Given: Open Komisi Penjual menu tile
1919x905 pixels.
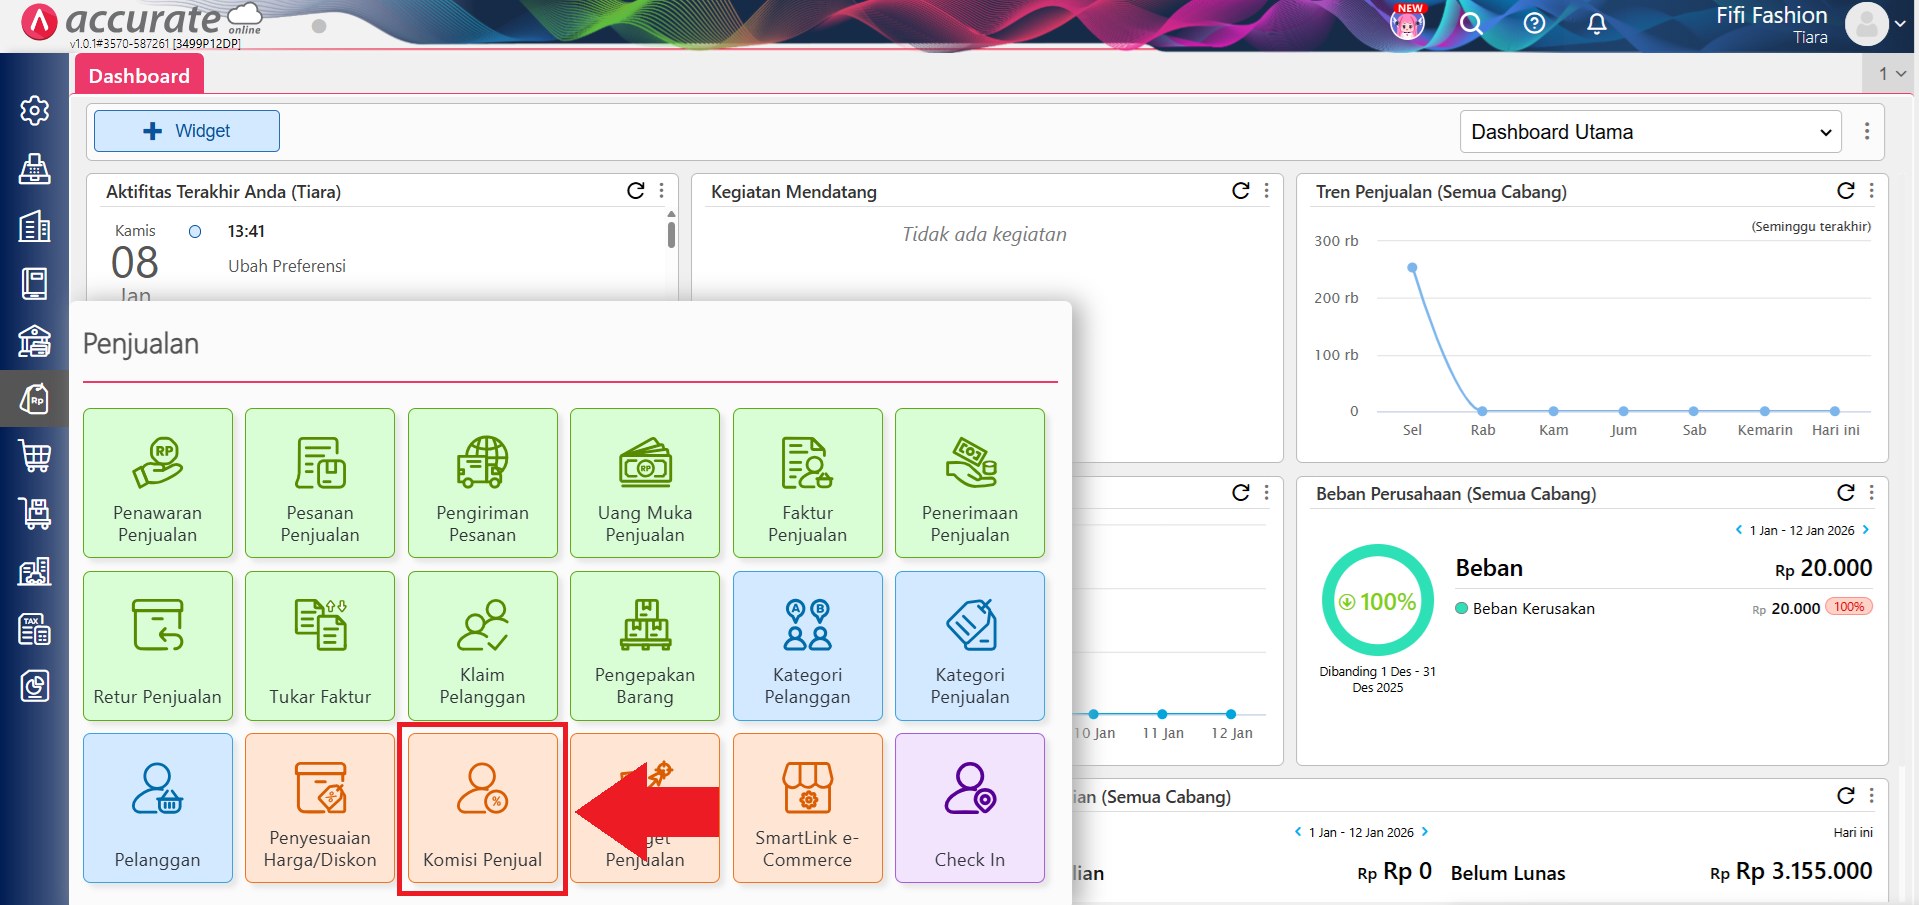Looking at the screenshot, I should coord(482,808).
